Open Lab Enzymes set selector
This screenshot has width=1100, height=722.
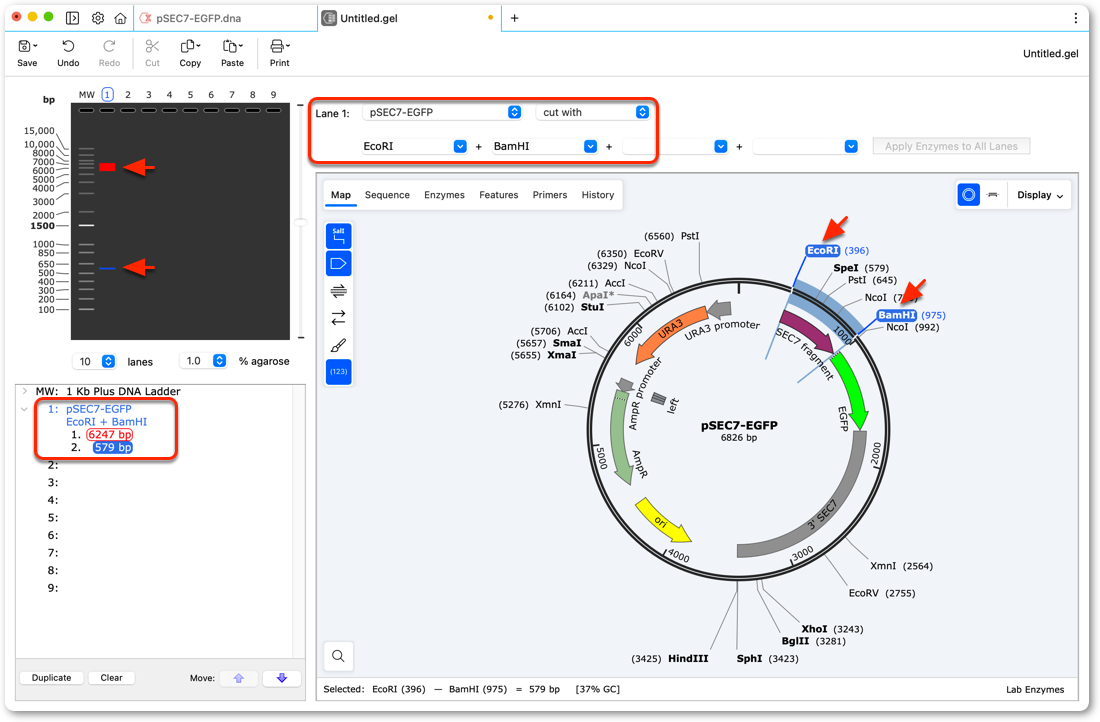pyautogui.click(x=1035, y=690)
